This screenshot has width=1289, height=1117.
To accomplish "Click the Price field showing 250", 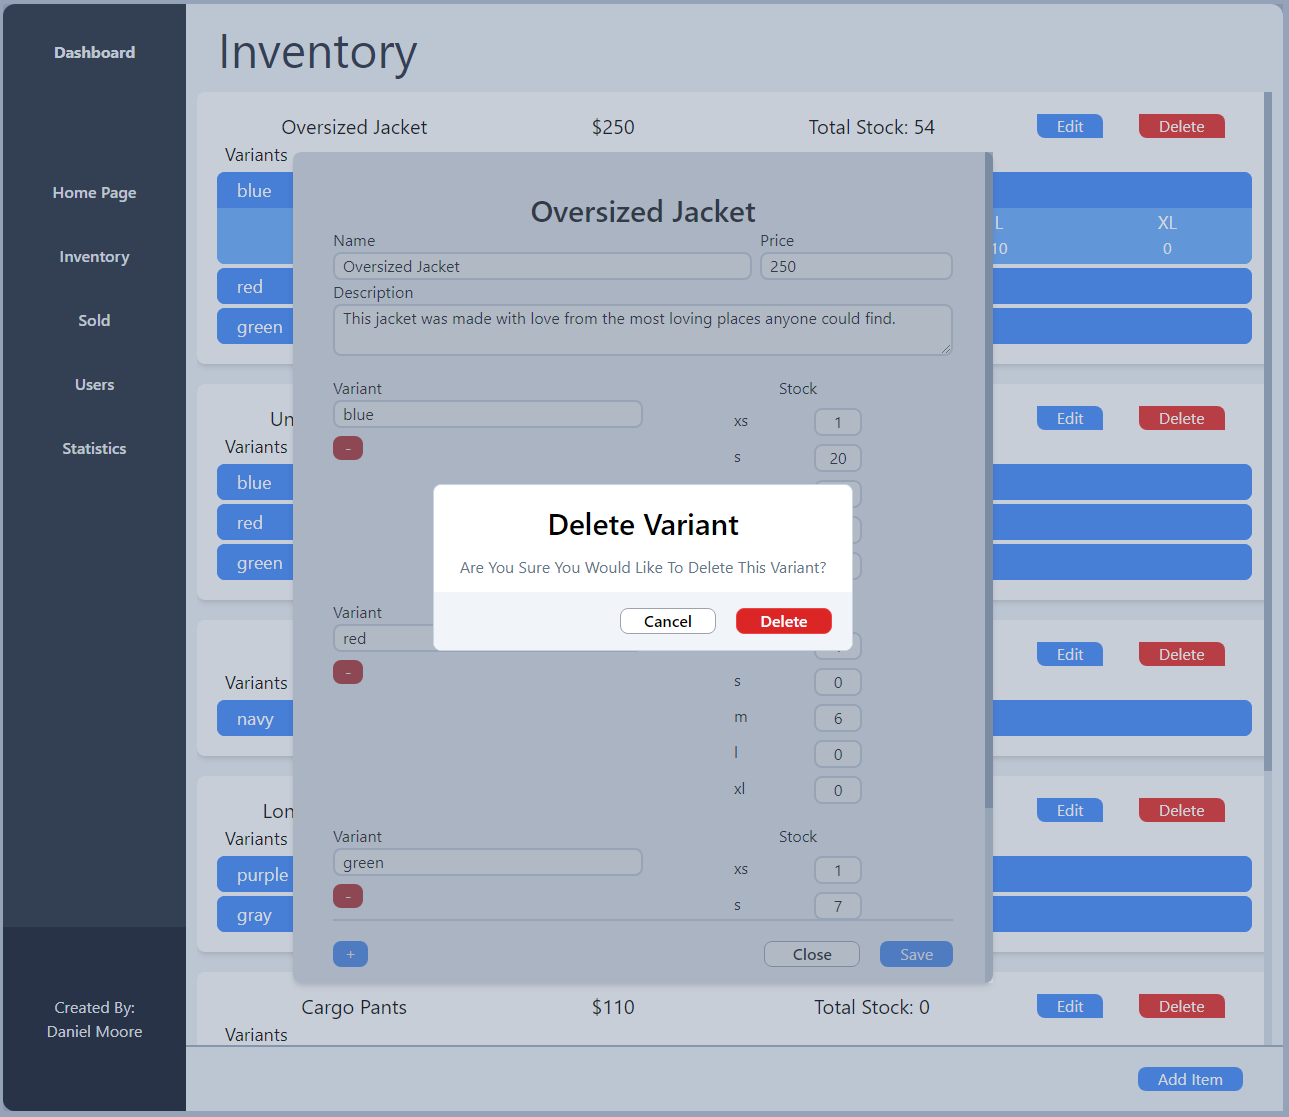I will pyautogui.click(x=856, y=266).
